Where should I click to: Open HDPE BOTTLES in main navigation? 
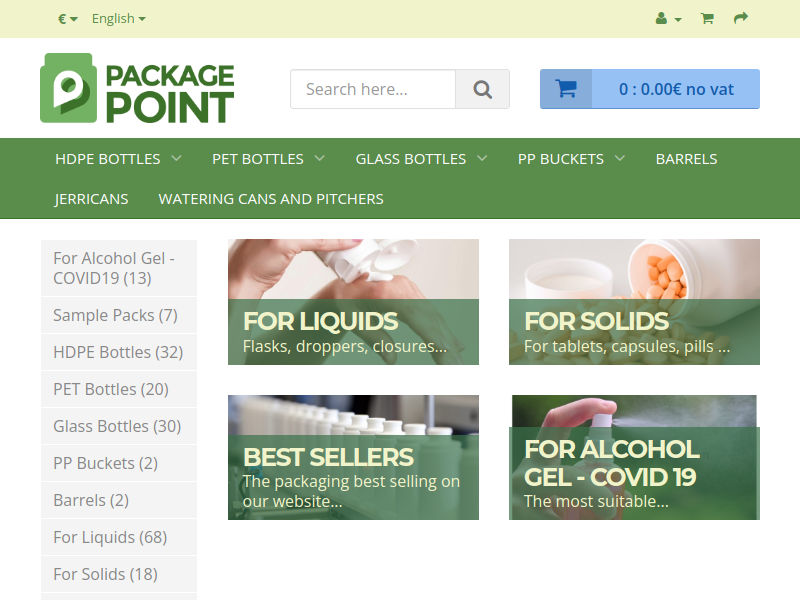pos(108,159)
